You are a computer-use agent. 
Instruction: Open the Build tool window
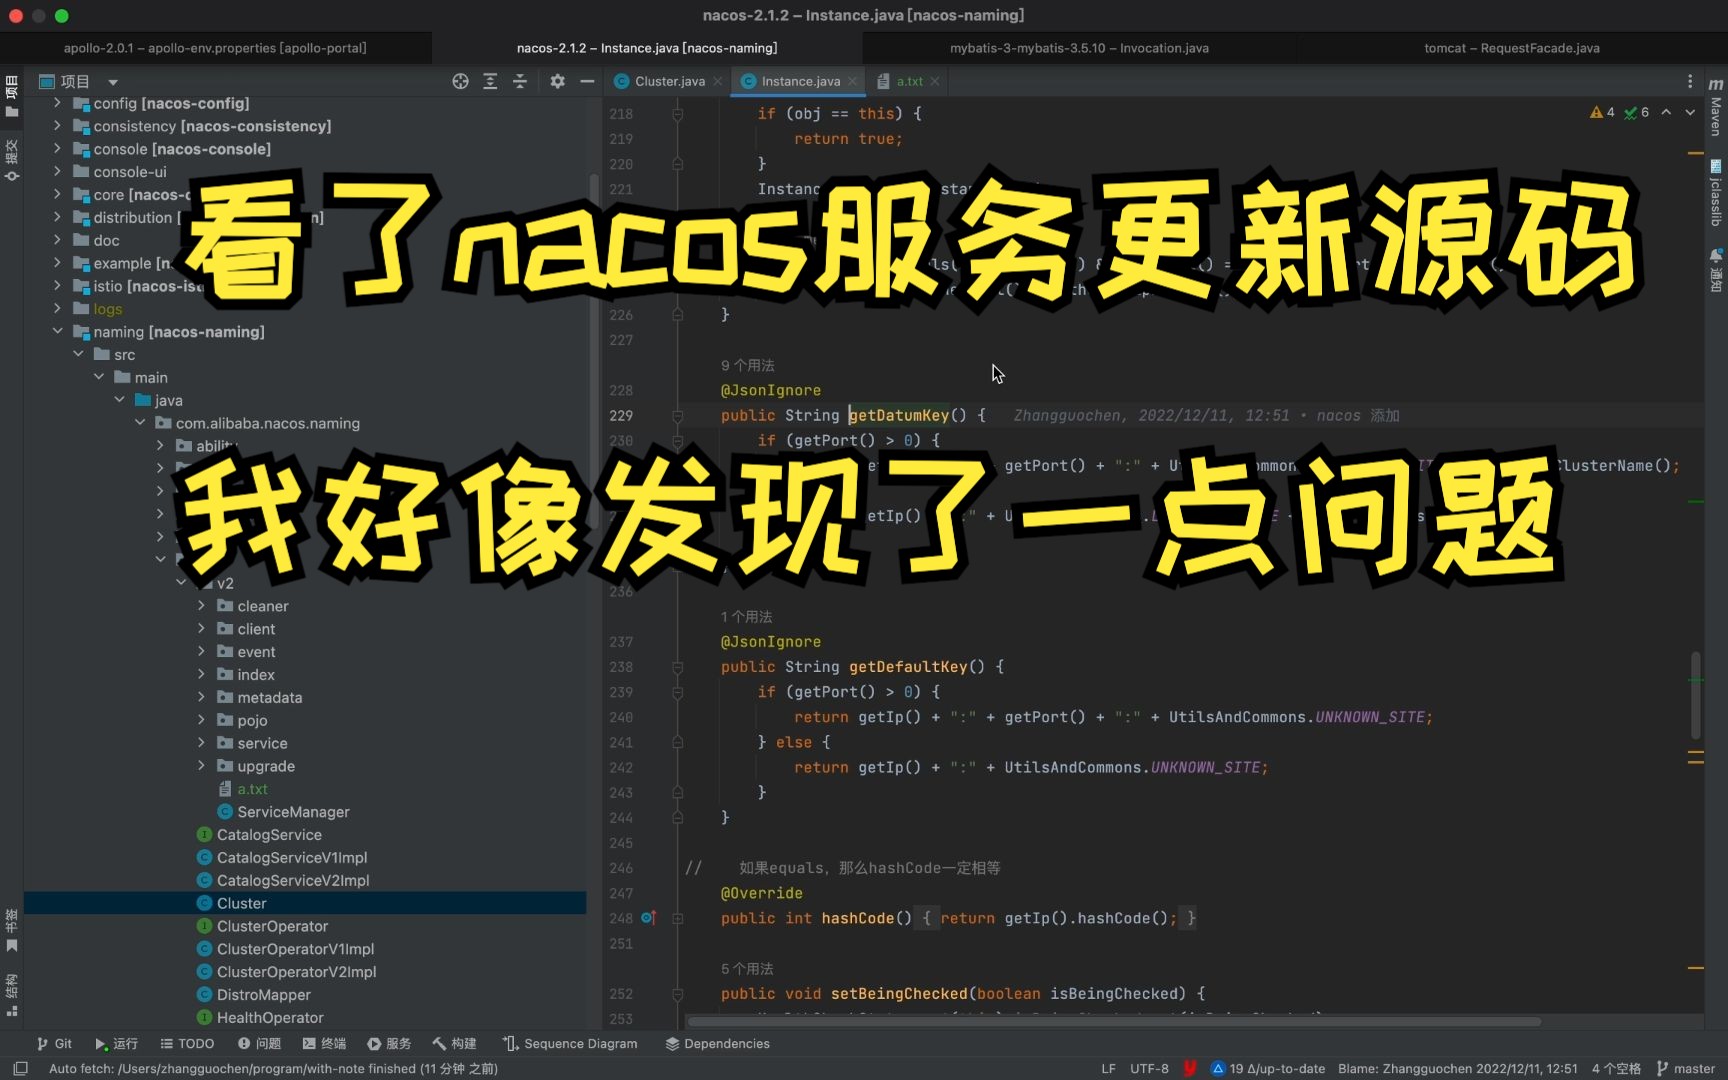click(x=454, y=1043)
